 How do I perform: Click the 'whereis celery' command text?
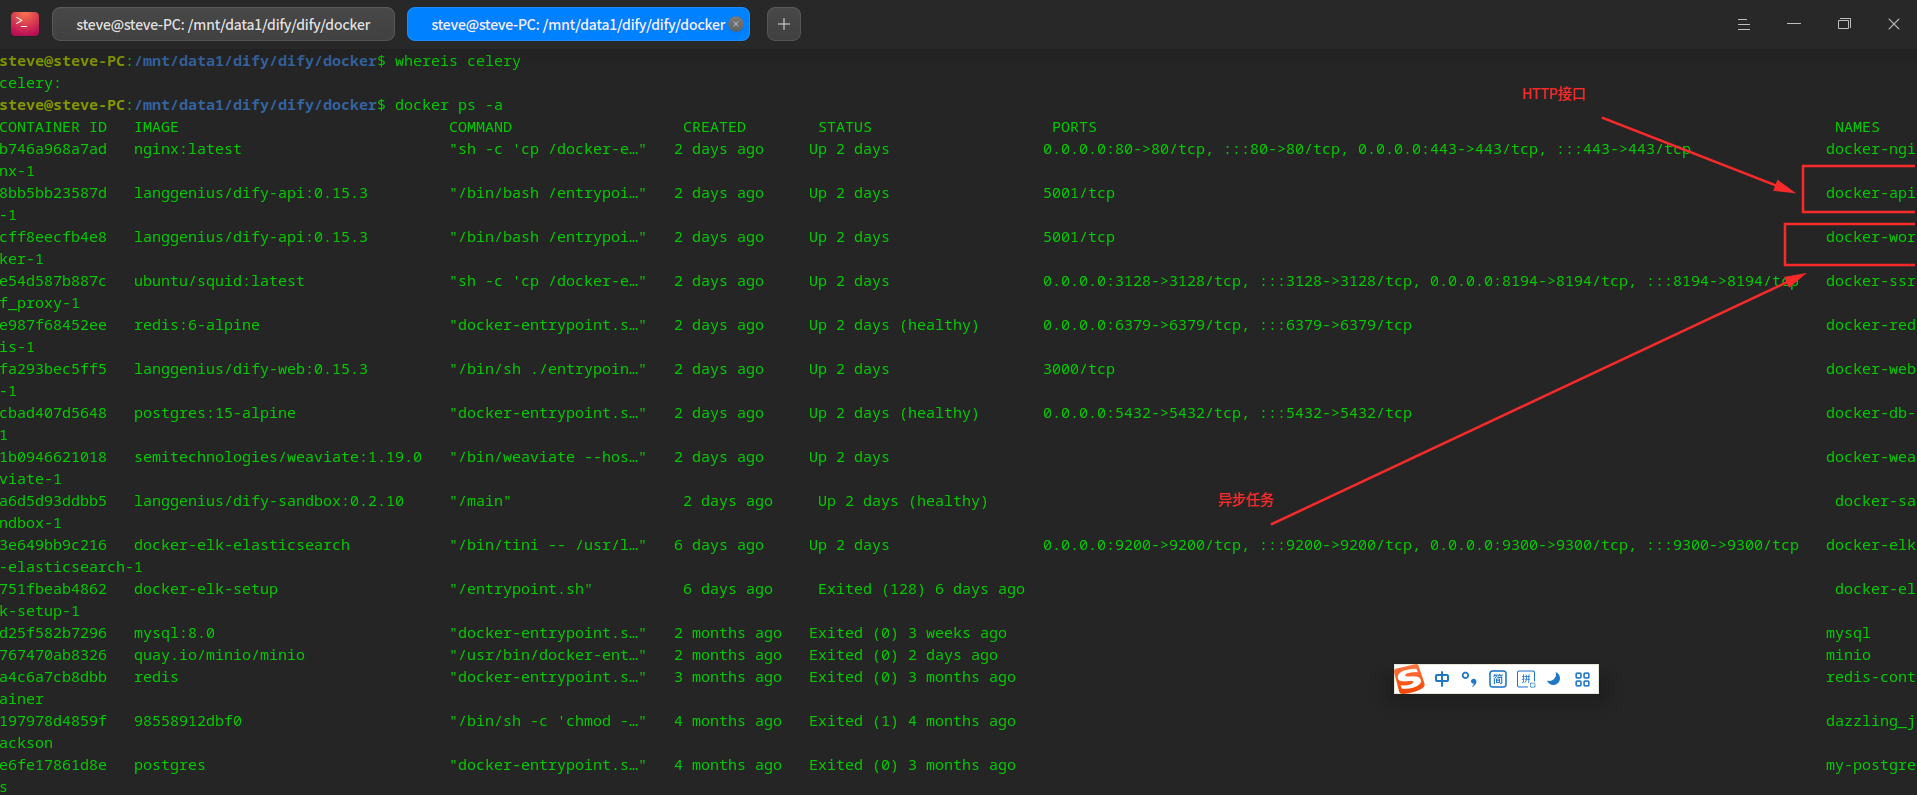pos(457,61)
